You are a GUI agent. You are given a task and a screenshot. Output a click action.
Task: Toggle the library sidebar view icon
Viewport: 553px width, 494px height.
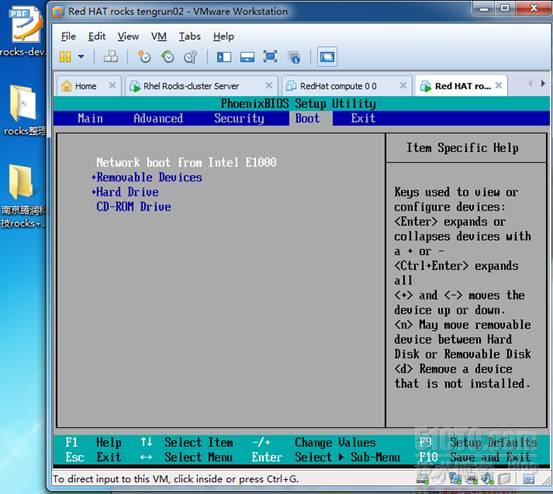[x=224, y=57]
